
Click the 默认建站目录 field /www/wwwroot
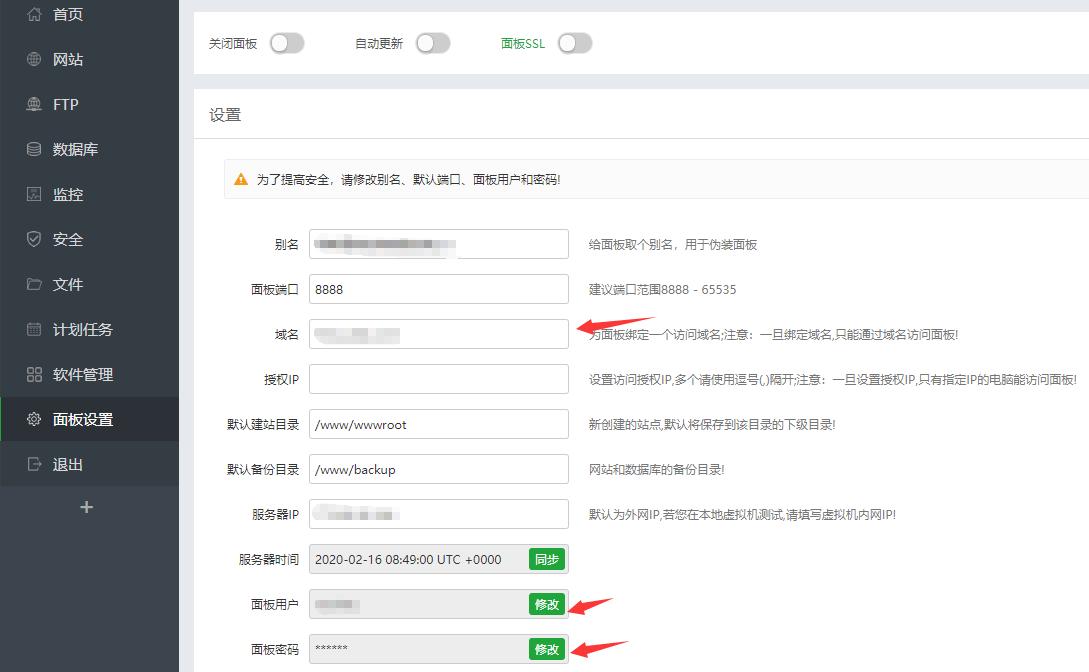coord(439,424)
